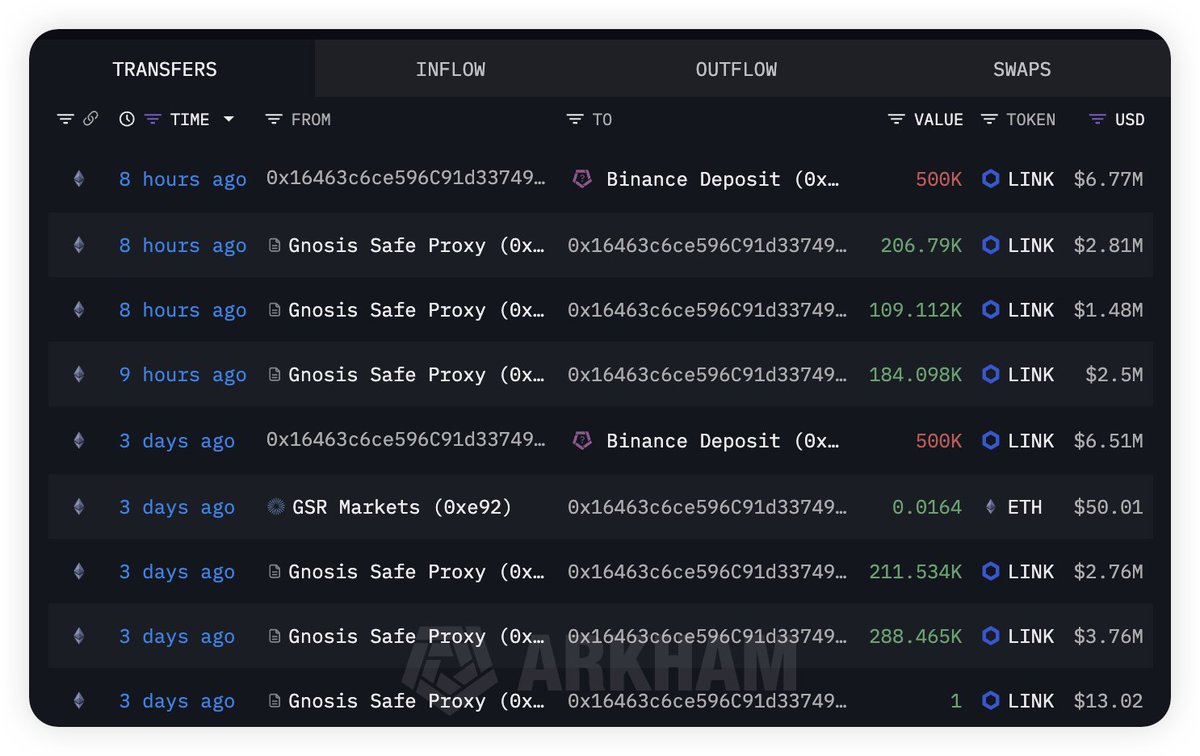Open the FROM column filter
Viewport: 1200px width, 756px height.
tap(273, 119)
